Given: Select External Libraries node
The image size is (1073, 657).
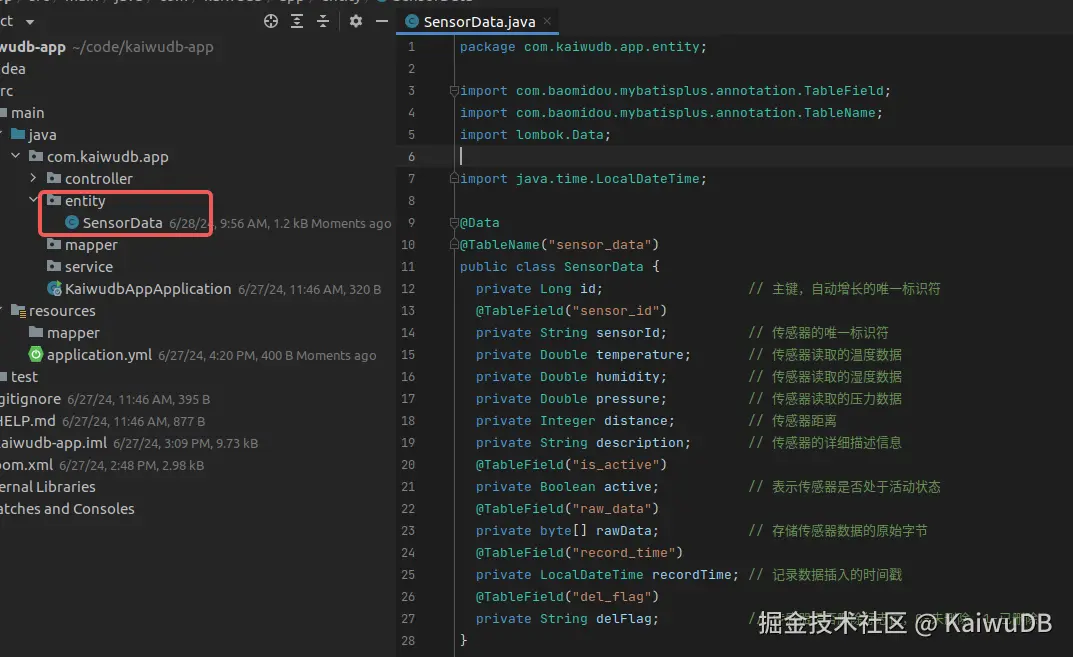Looking at the screenshot, I should 48,487.
